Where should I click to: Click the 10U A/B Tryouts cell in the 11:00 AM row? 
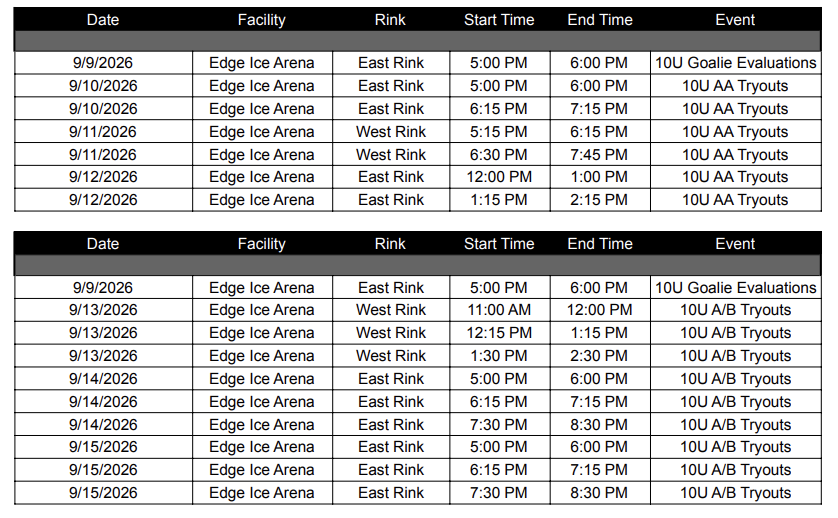(736, 310)
